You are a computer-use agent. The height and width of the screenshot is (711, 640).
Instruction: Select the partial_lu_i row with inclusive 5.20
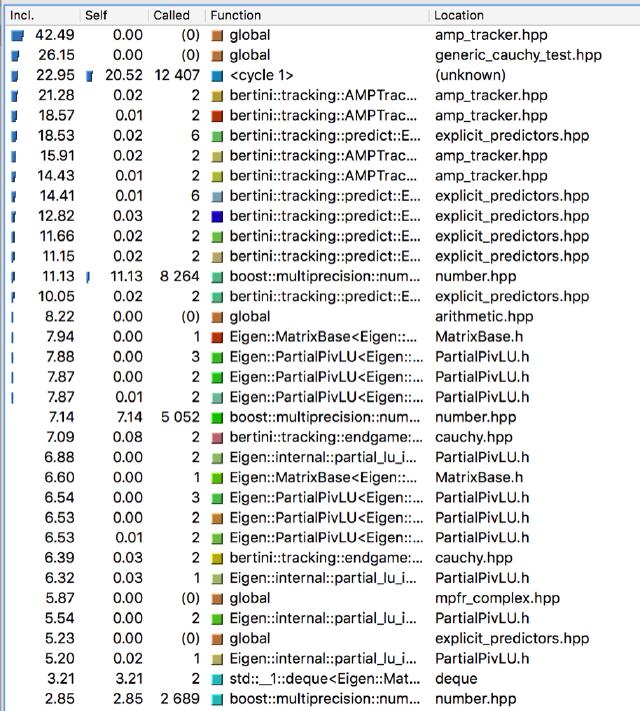click(x=322, y=658)
